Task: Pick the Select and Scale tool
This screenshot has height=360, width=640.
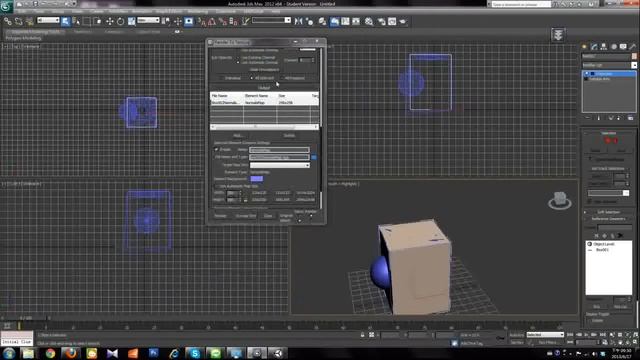Action: (x=131, y=21)
